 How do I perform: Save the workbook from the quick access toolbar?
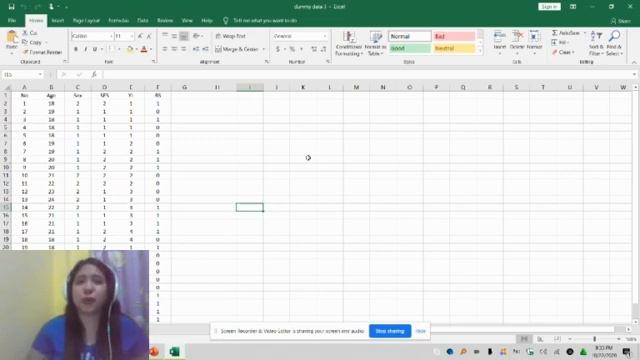click(x=11, y=7)
